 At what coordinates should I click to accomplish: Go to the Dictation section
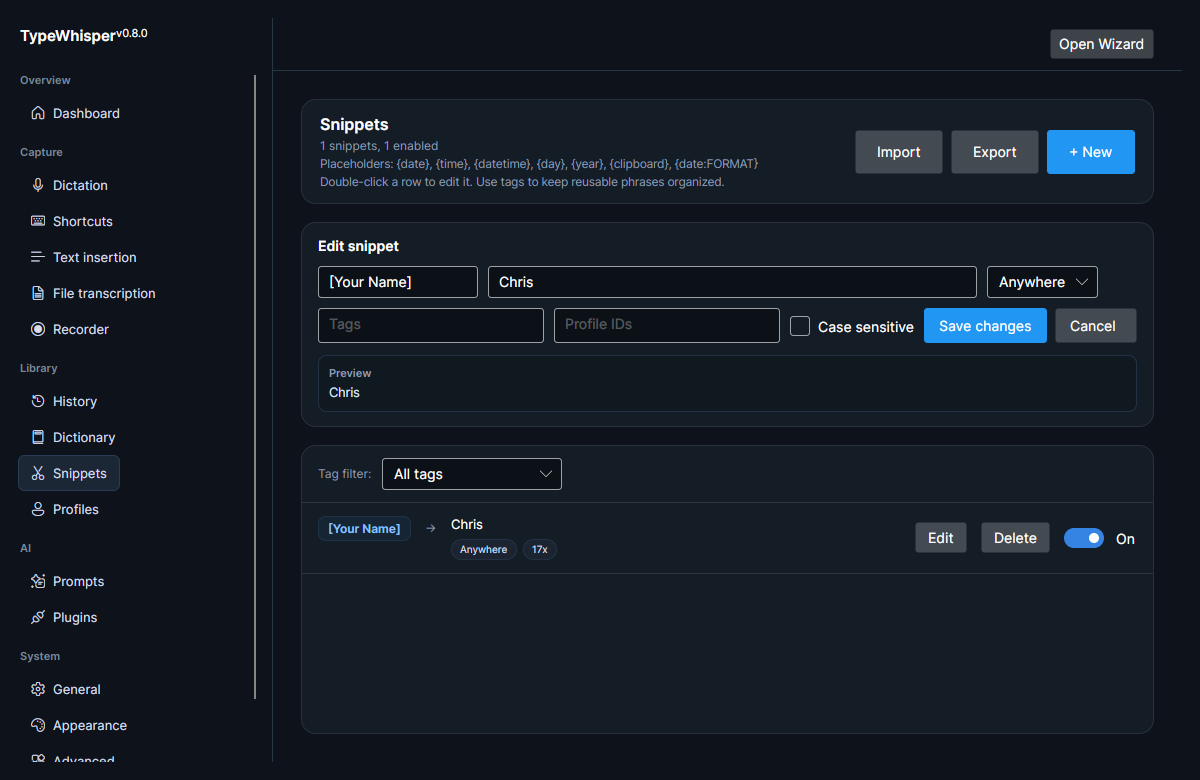tap(69, 185)
